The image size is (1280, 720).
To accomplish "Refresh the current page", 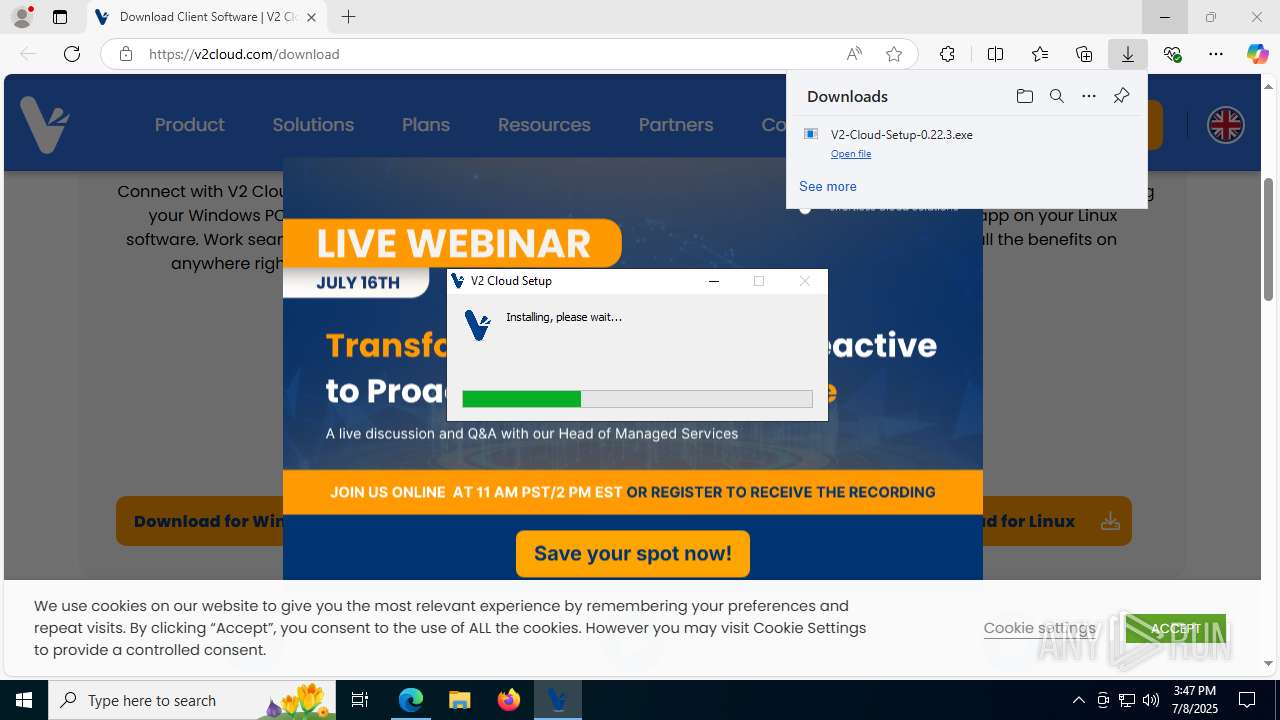I will (72, 54).
